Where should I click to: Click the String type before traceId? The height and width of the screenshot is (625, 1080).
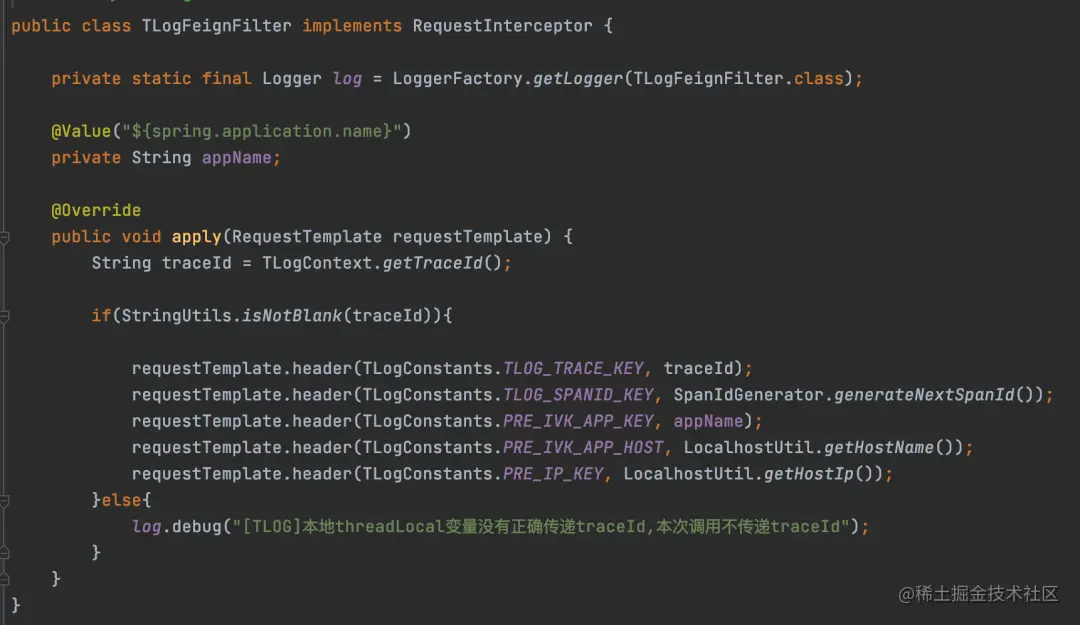pos(121,263)
